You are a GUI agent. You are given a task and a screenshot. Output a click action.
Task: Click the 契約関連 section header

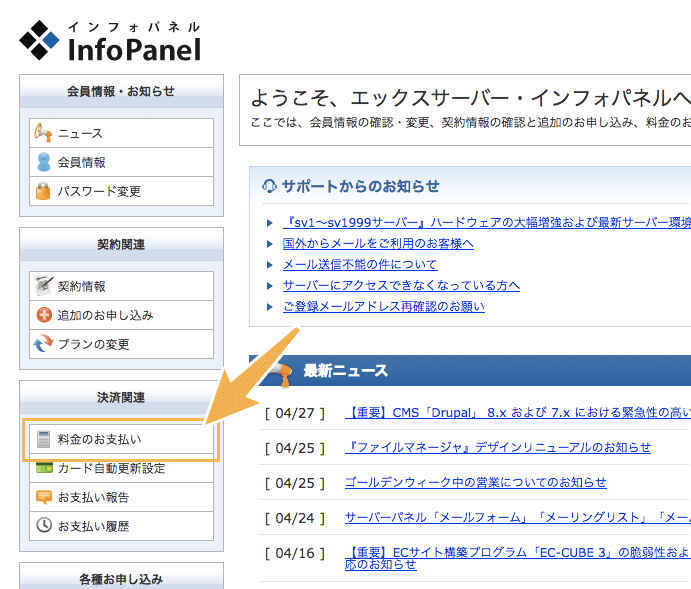tap(121, 244)
